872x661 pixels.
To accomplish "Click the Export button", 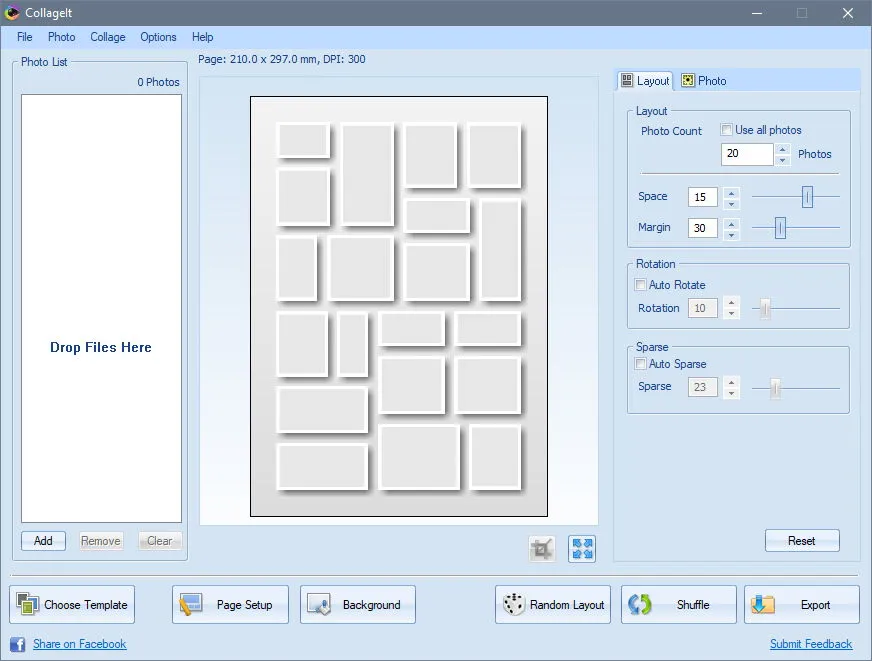I will point(801,604).
